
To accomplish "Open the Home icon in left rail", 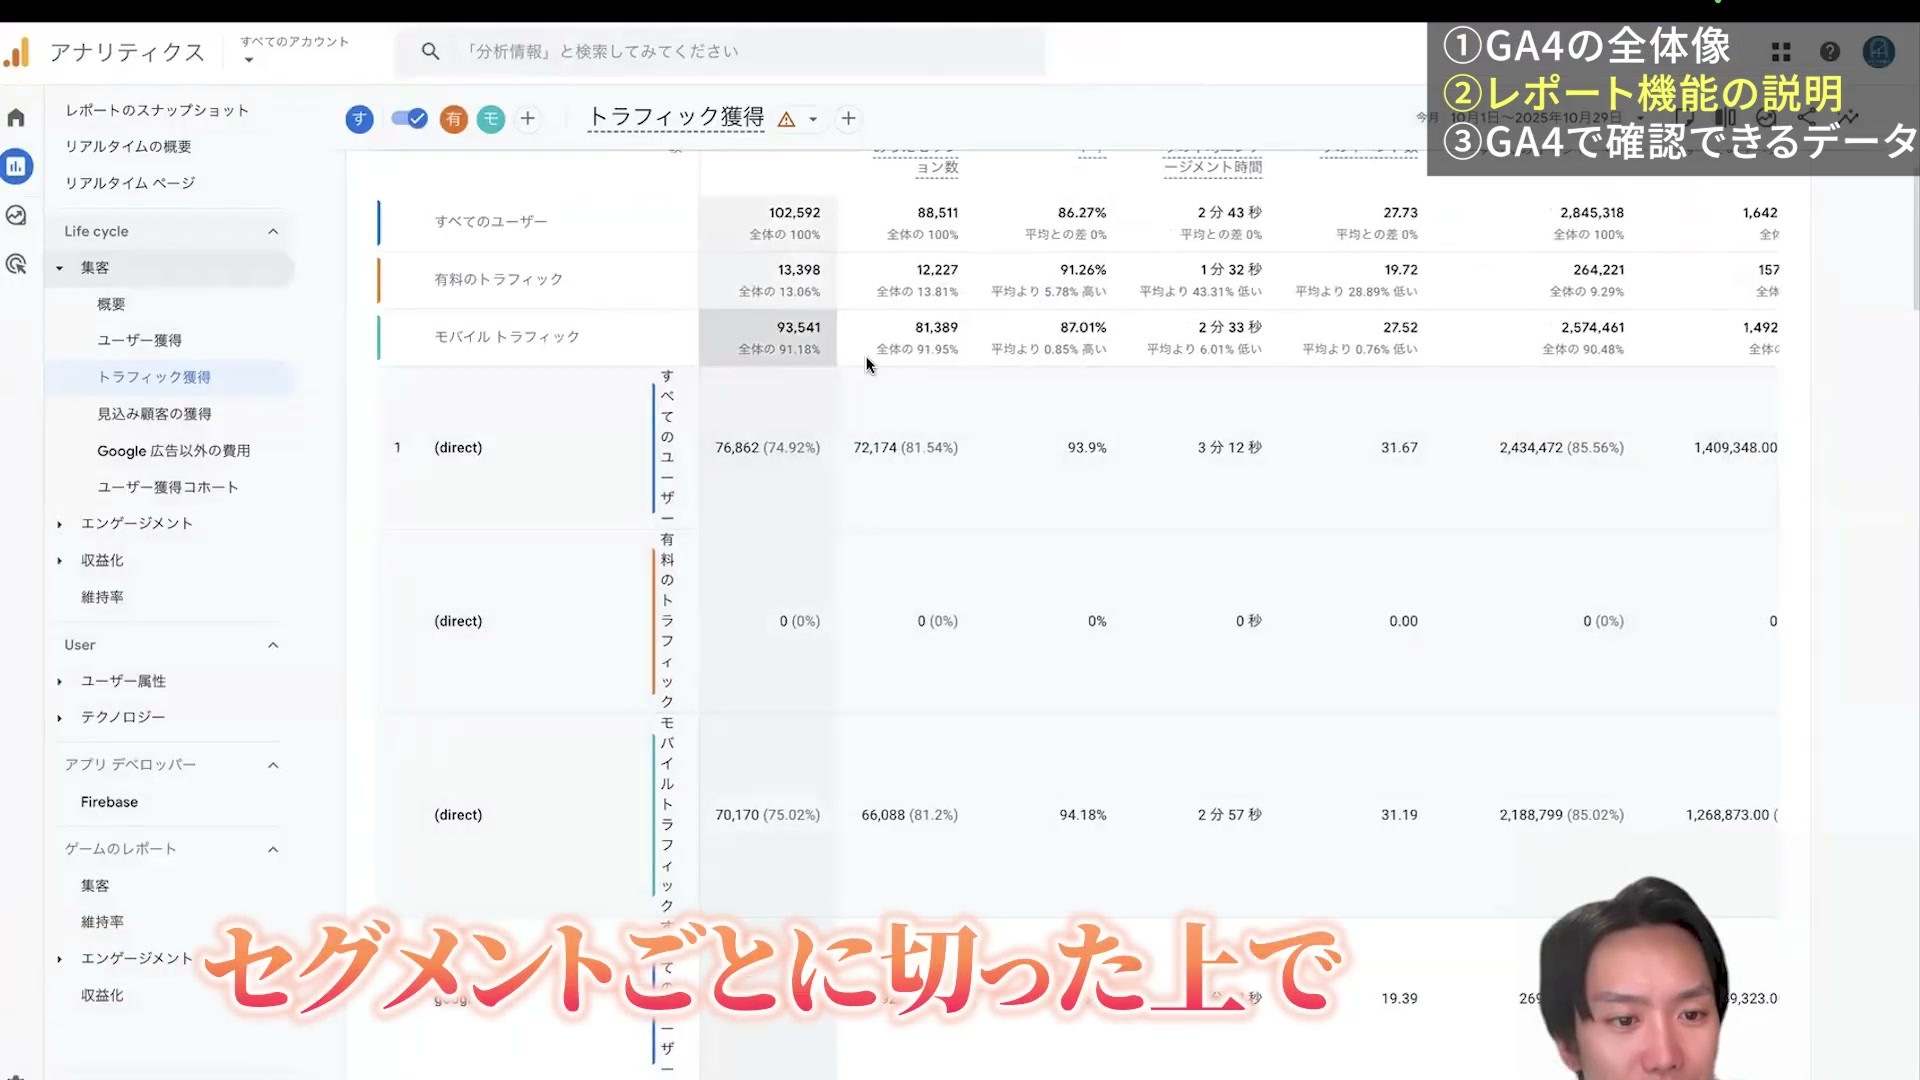I will [16, 118].
